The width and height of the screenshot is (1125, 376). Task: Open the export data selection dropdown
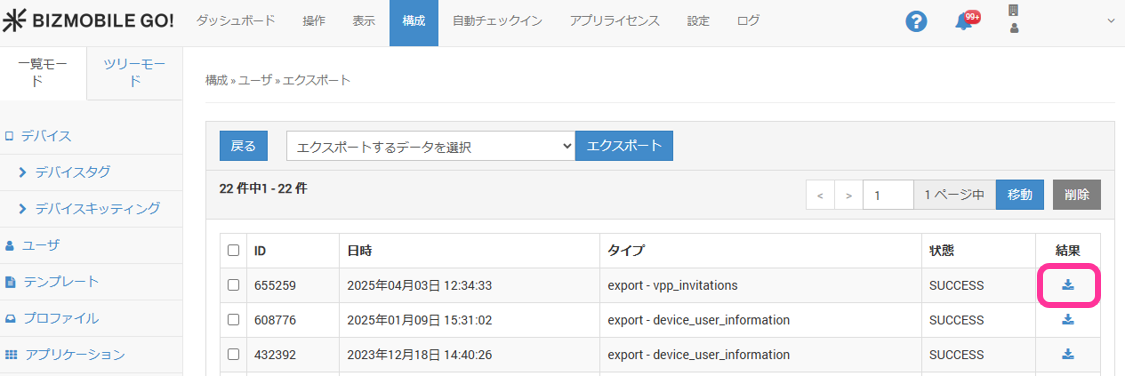(430, 146)
